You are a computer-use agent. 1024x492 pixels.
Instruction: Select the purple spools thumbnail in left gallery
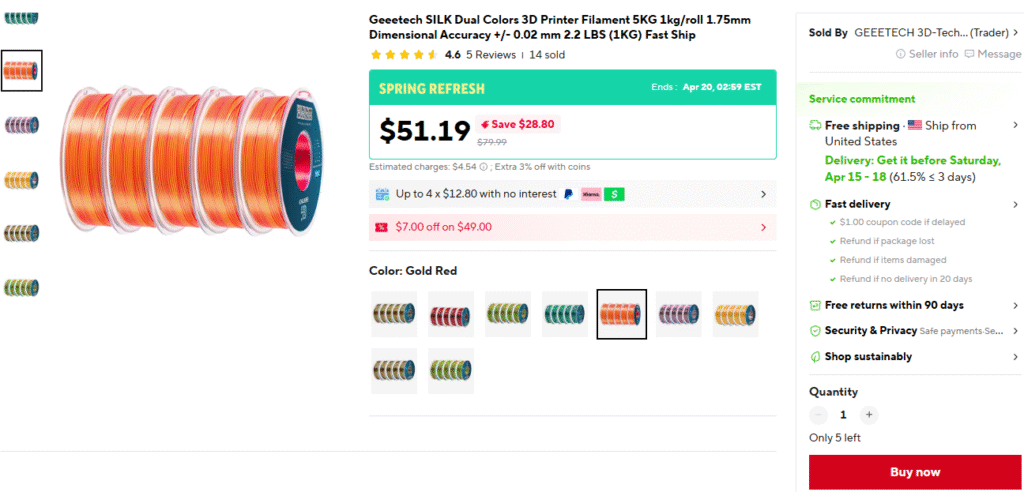tap(21, 125)
